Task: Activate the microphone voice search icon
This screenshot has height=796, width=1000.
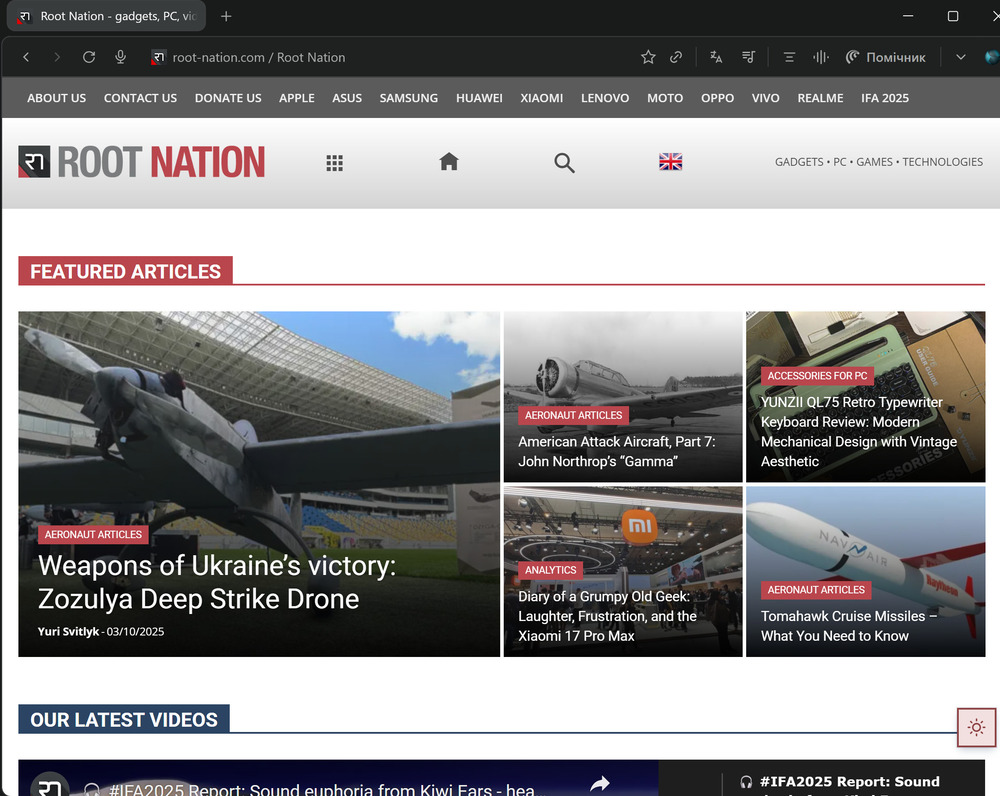Action: (x=120, y=57)
